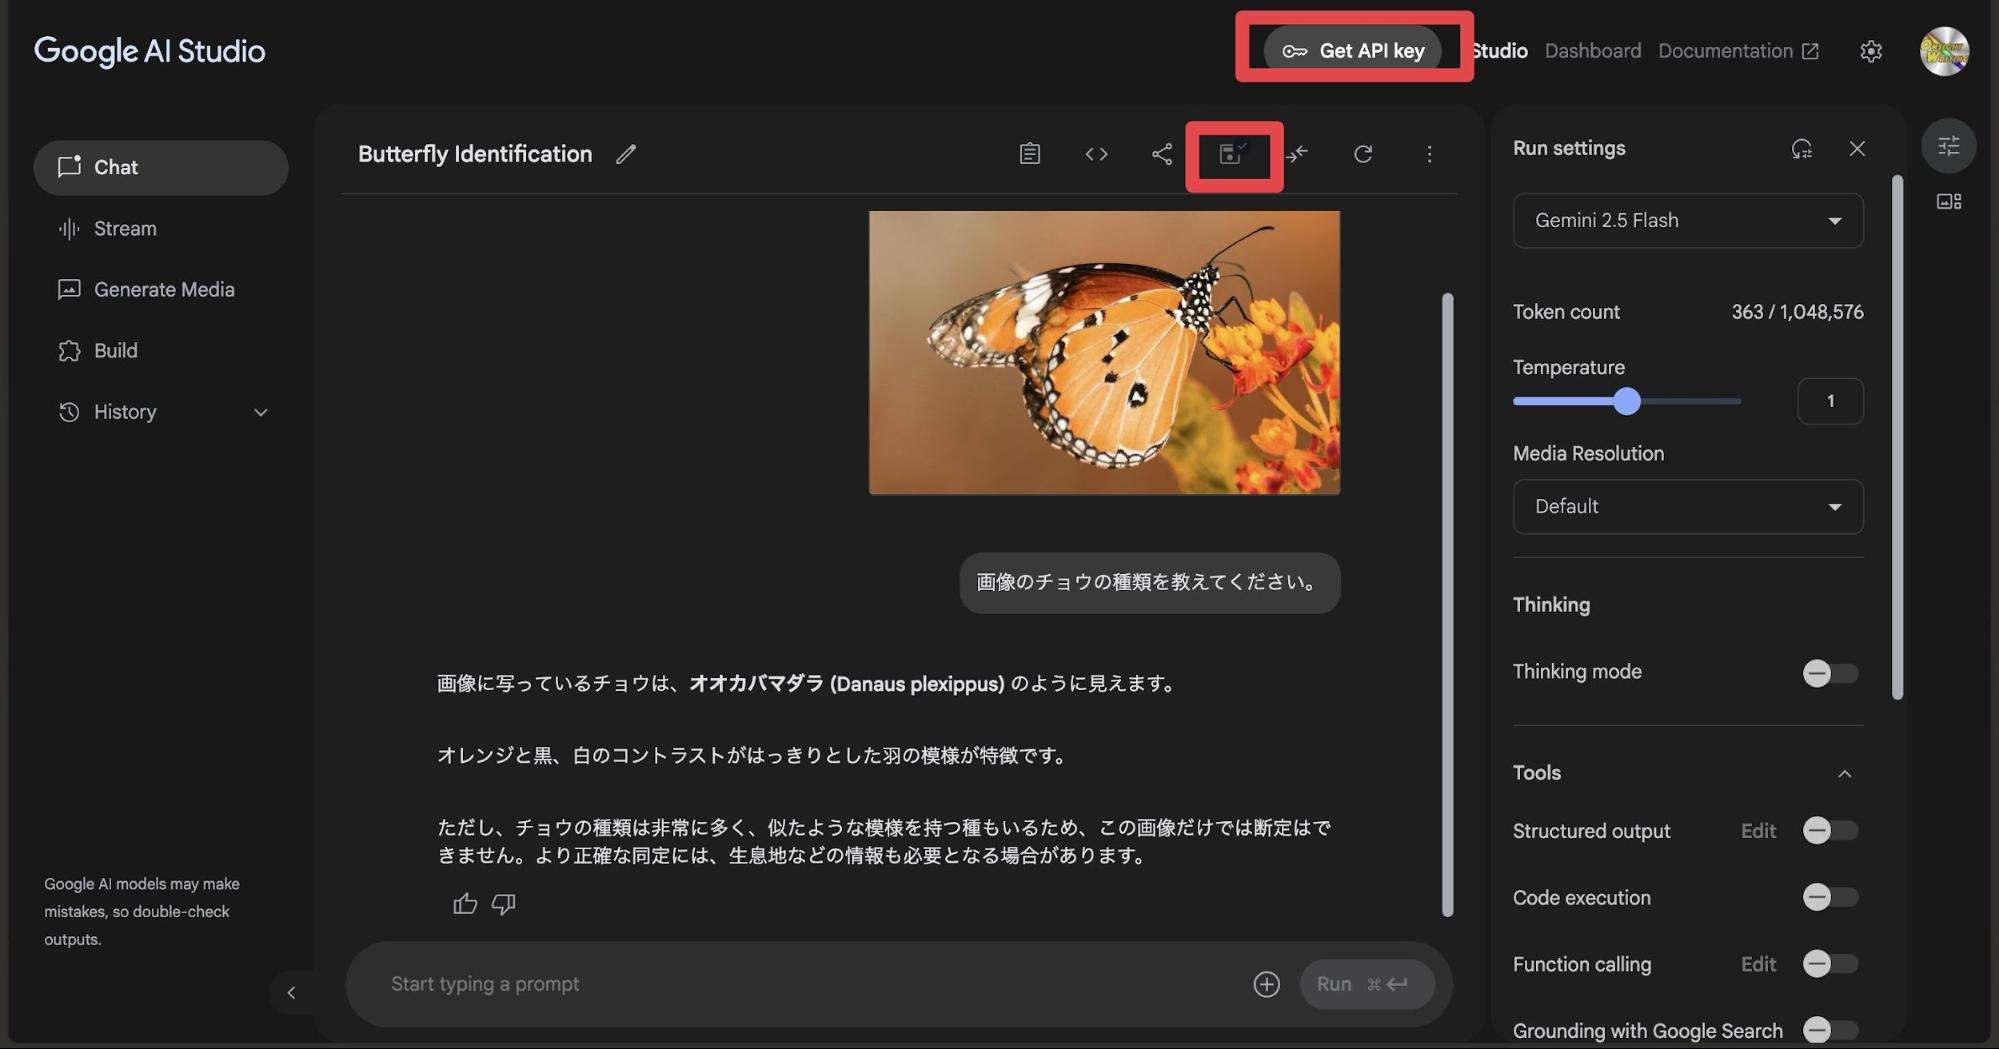Image resolution: width=1999 pixels, height=1049 pixels.
Task: Enable Structured output toggle
Action: point(1830,830)
